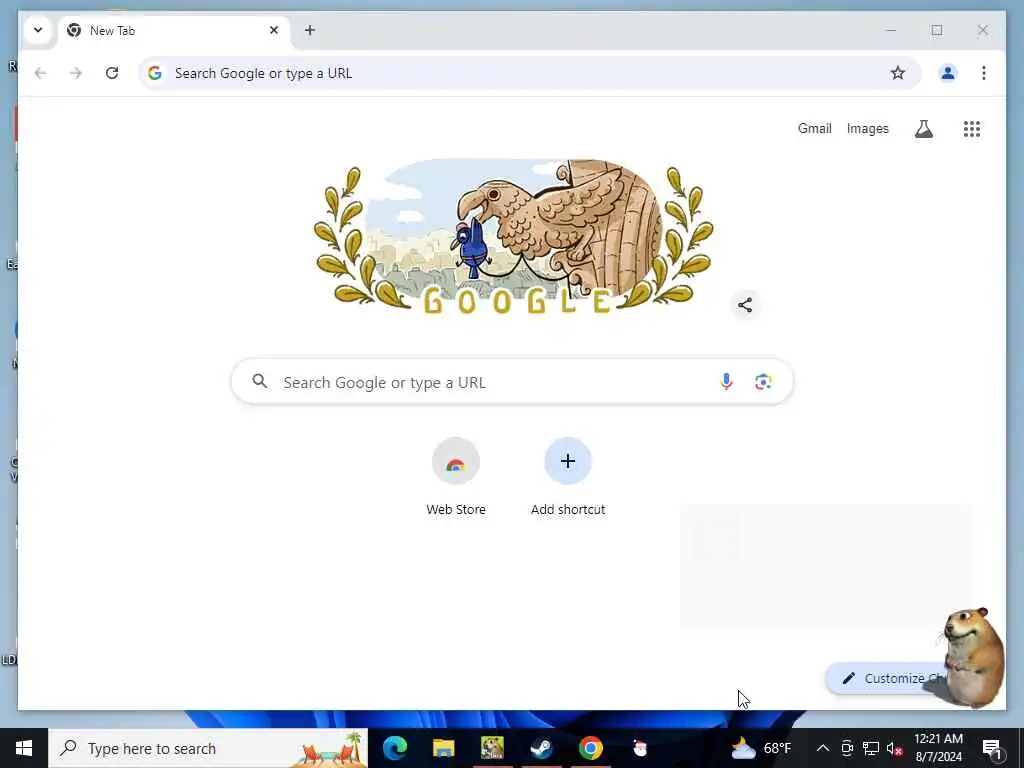This screenshot has width=1024, height=768.
Task: Expand the tab search dropdown arrow
Action: (x=38, y=30)
